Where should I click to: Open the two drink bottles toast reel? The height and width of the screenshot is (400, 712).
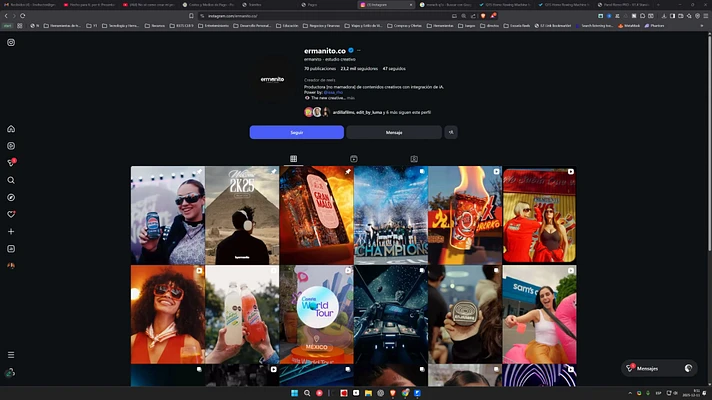point(242,315)
